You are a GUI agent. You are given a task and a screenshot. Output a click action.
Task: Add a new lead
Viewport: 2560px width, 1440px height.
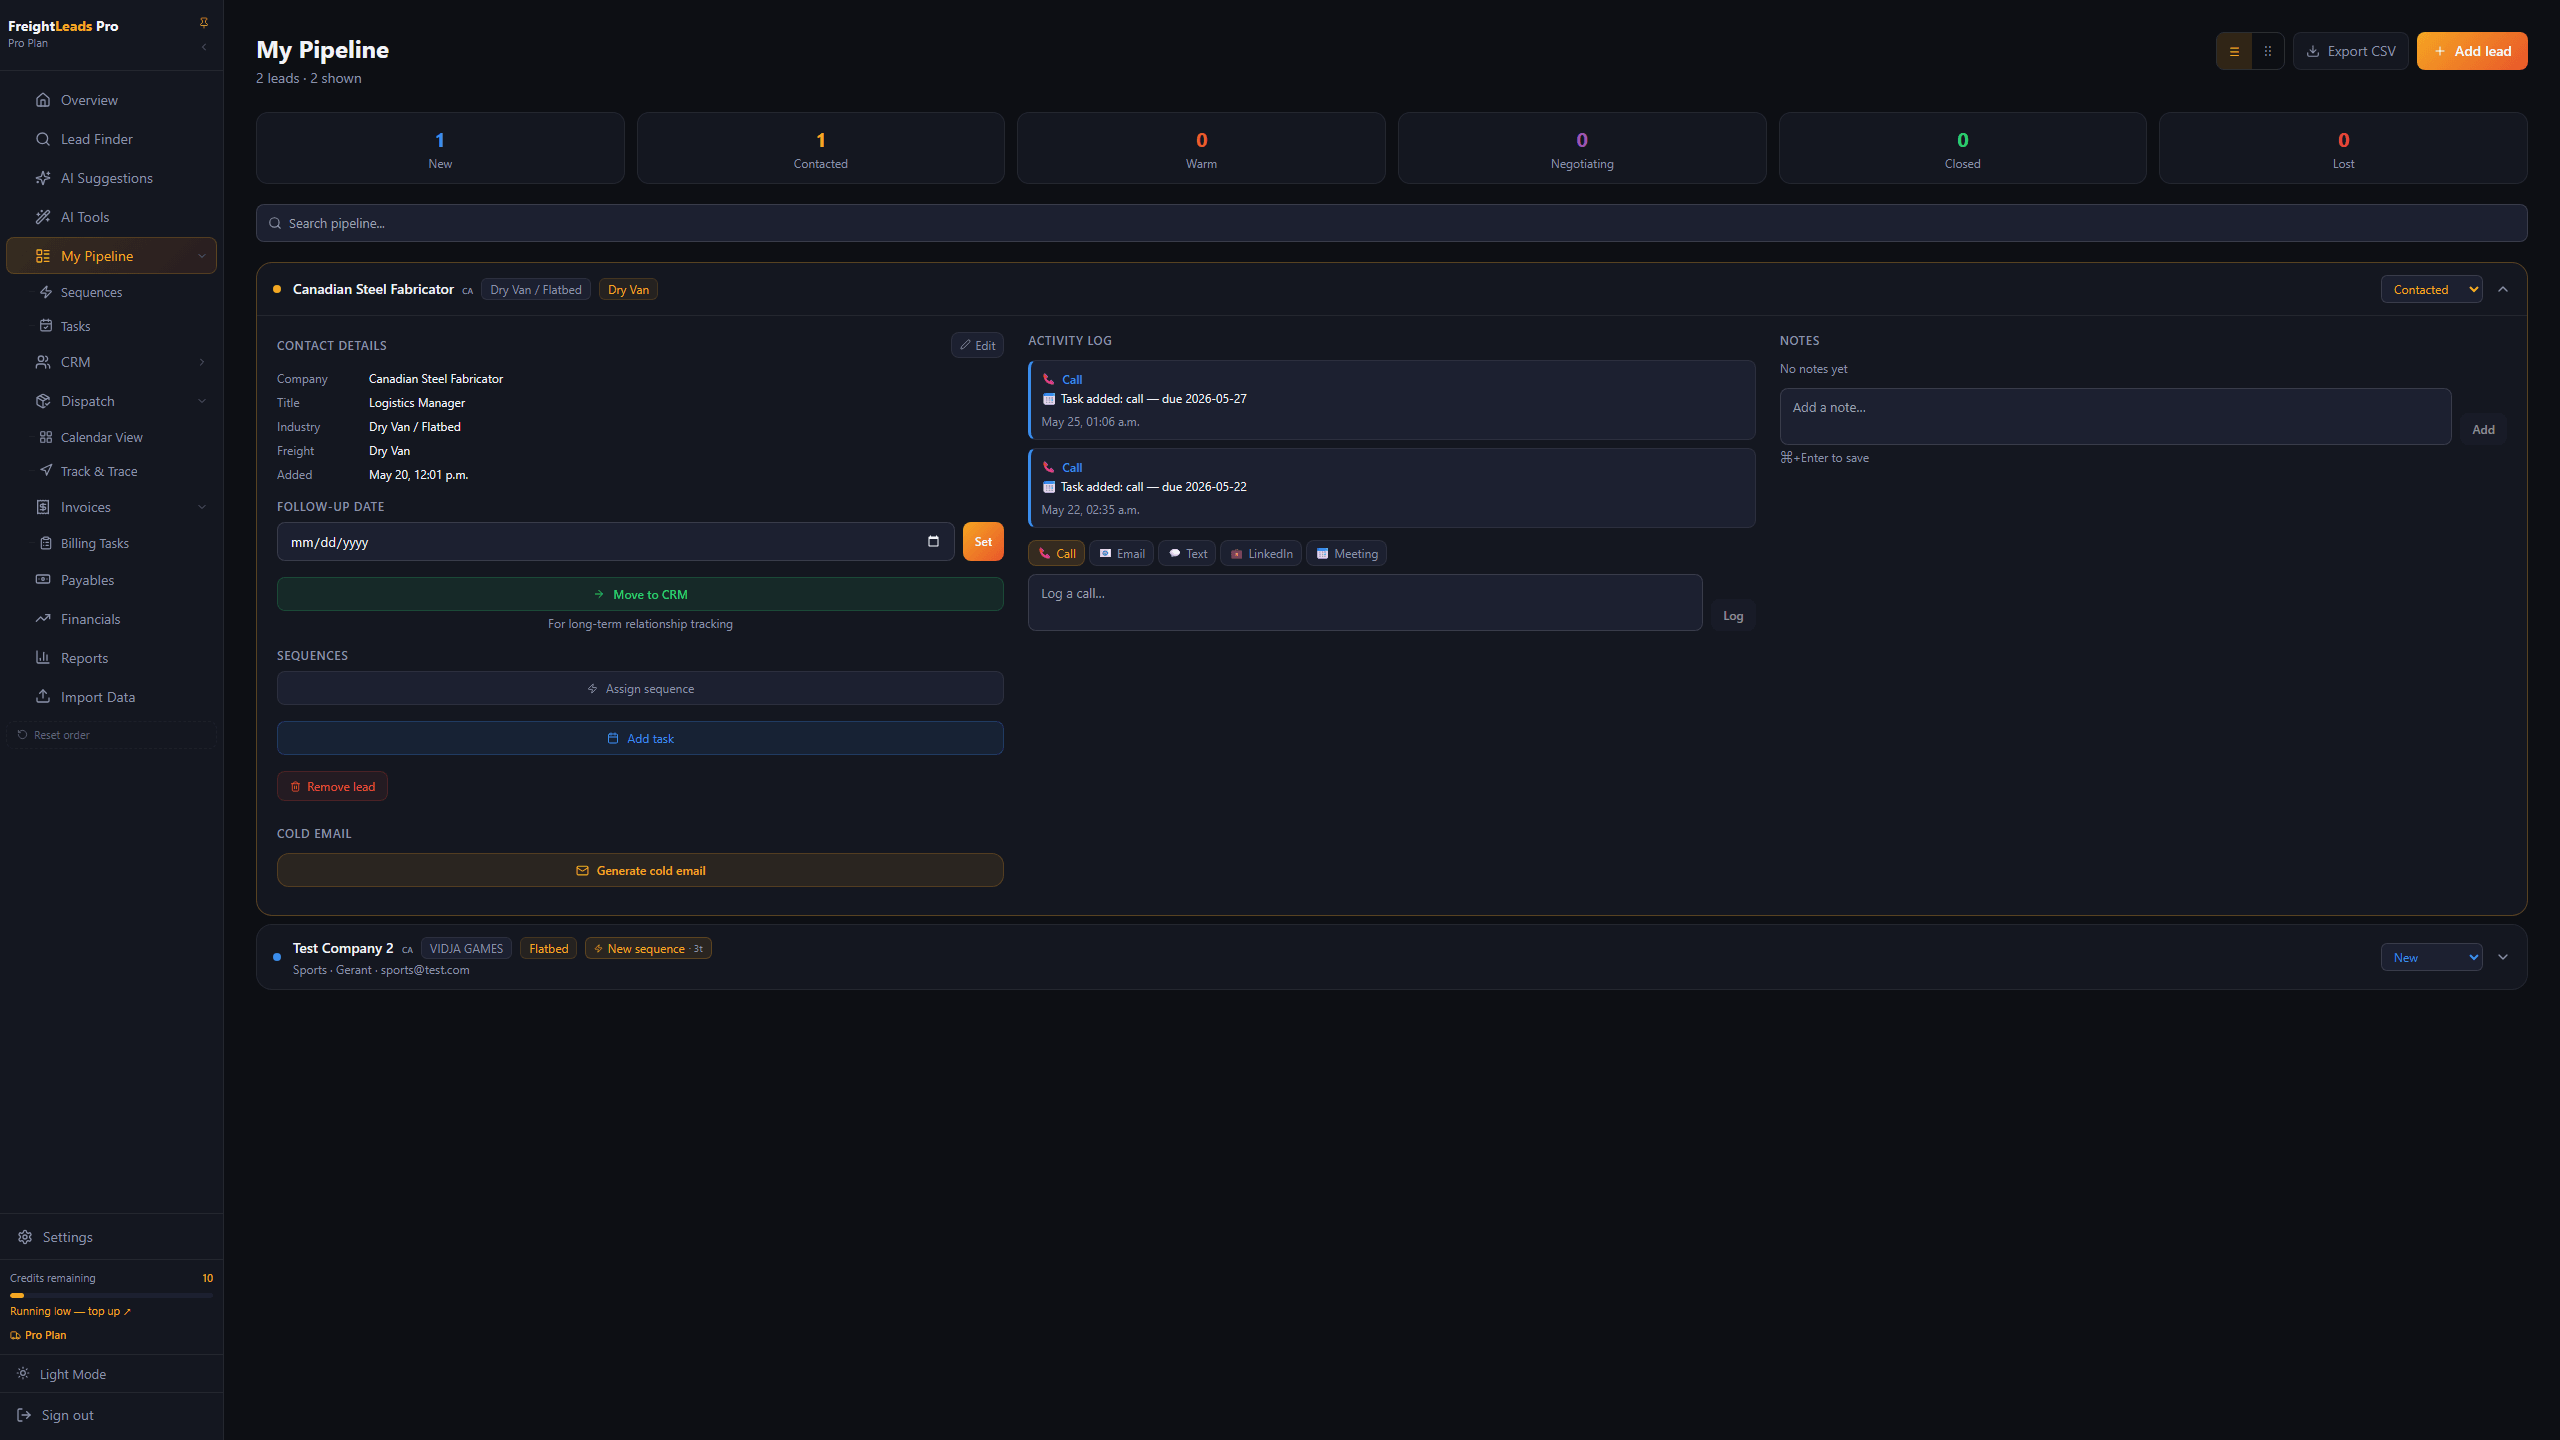coord(2472,51)
